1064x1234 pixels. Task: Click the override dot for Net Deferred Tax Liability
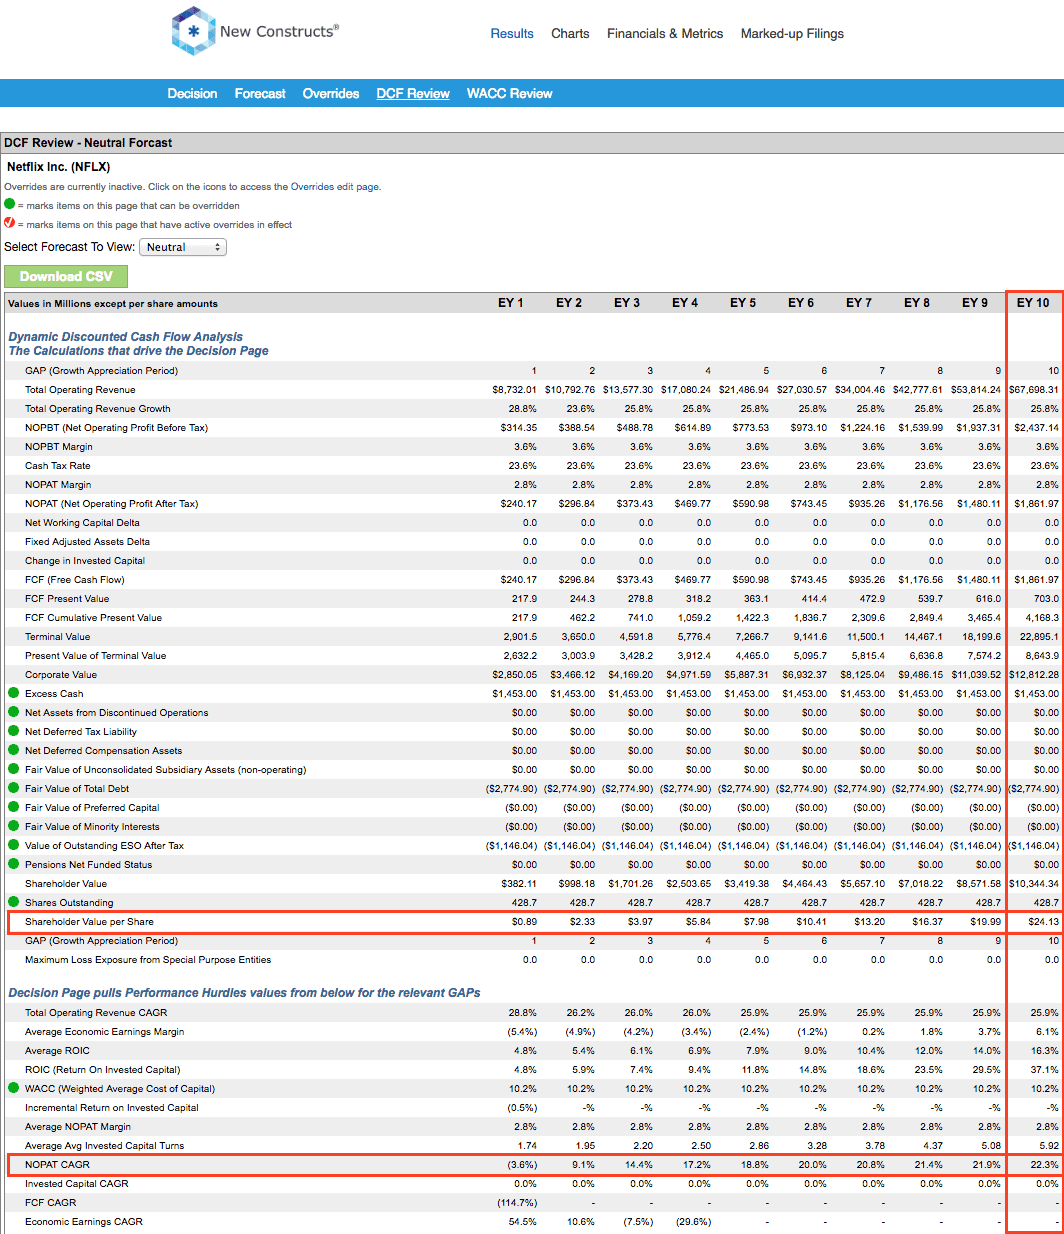tap(13, 731)
